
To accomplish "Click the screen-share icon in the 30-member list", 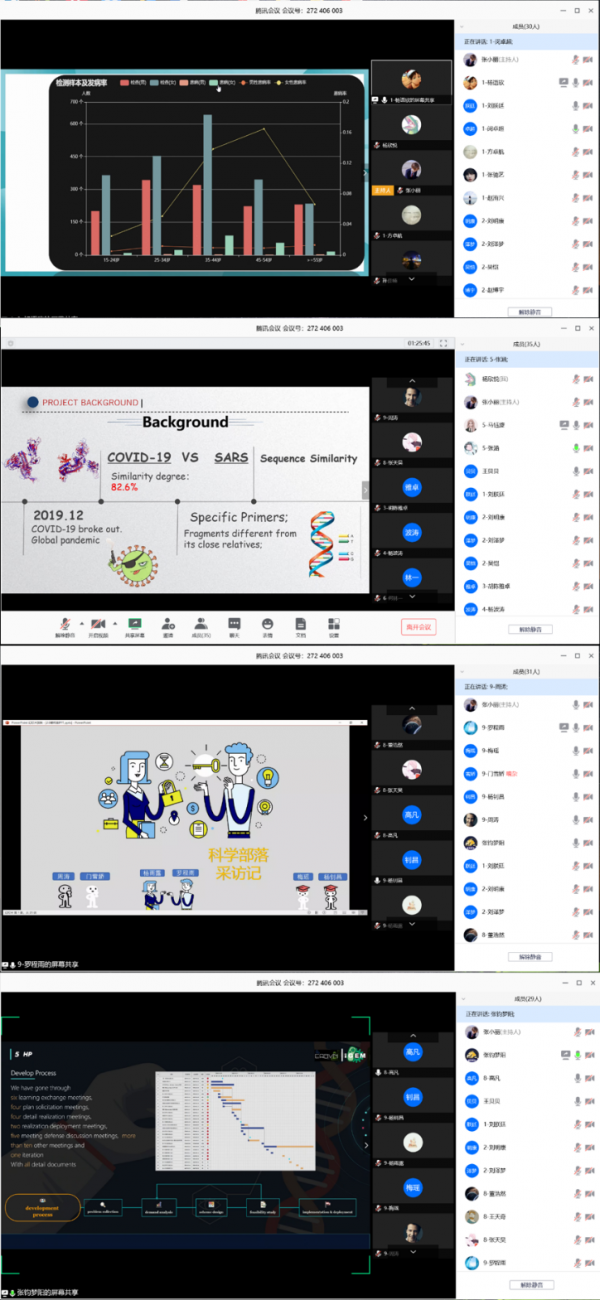I will click(562, 82).
